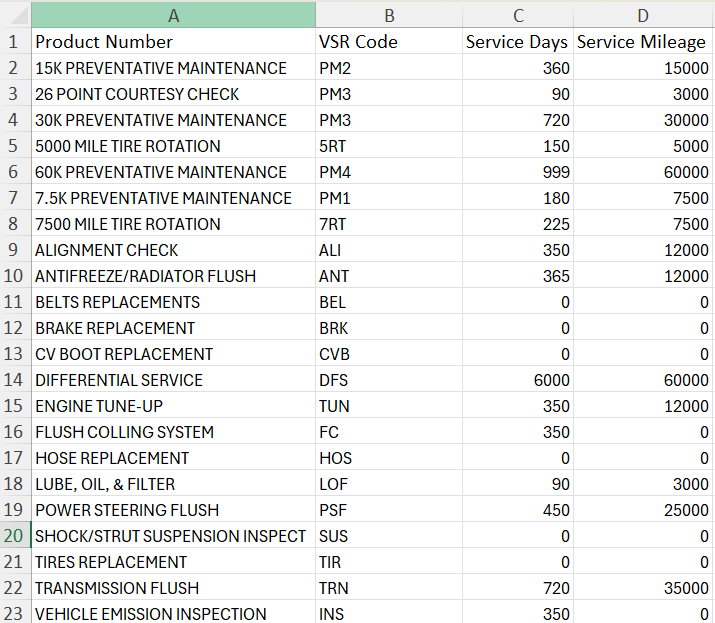Select the Service Mileage header cell

click(643, 42)
